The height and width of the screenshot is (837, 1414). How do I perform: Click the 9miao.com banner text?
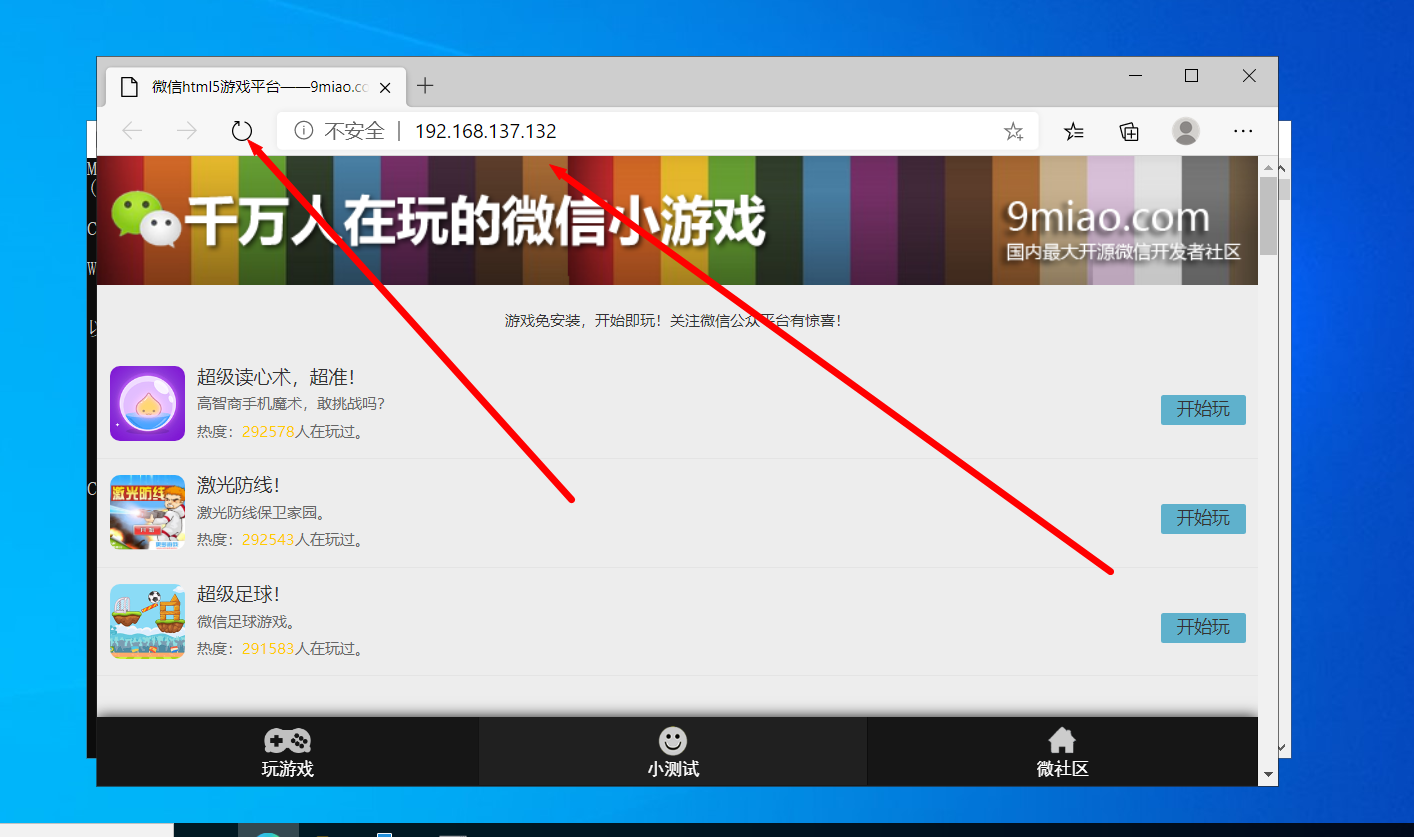point(1108,217)
